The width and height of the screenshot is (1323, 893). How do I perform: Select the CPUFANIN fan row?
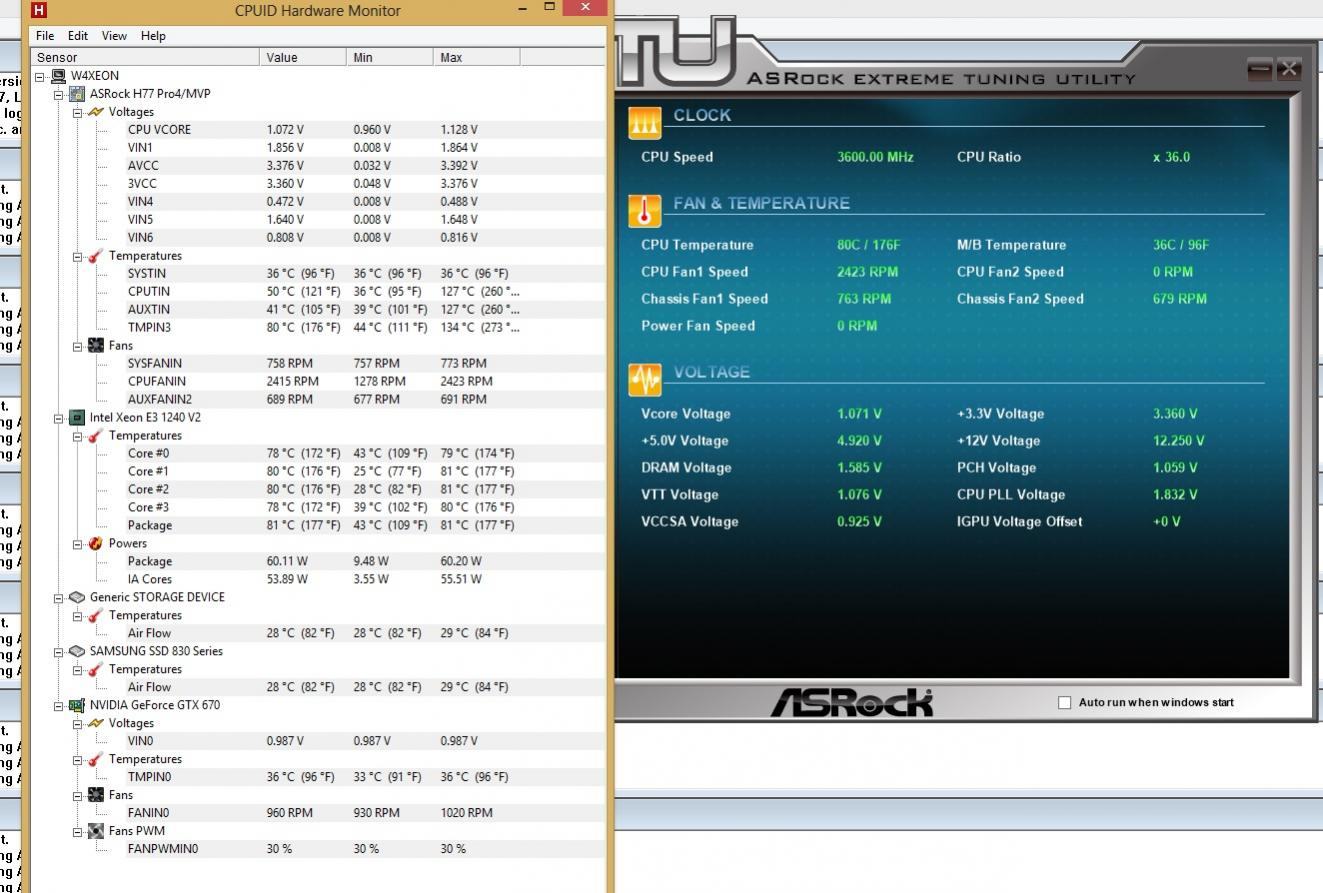click(318, 381)
